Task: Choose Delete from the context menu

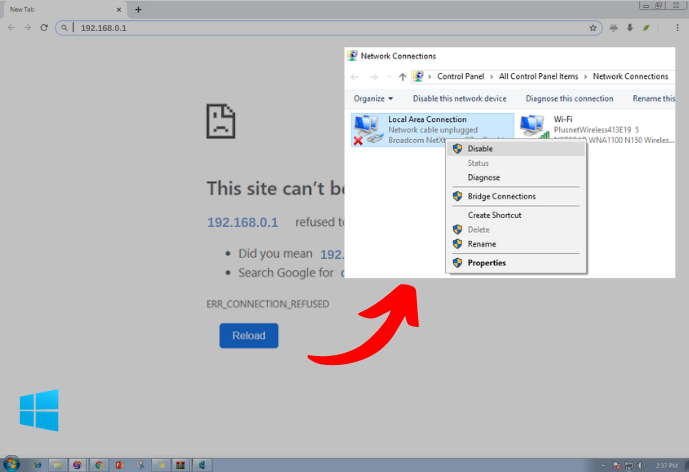Action: pos(516,230)
